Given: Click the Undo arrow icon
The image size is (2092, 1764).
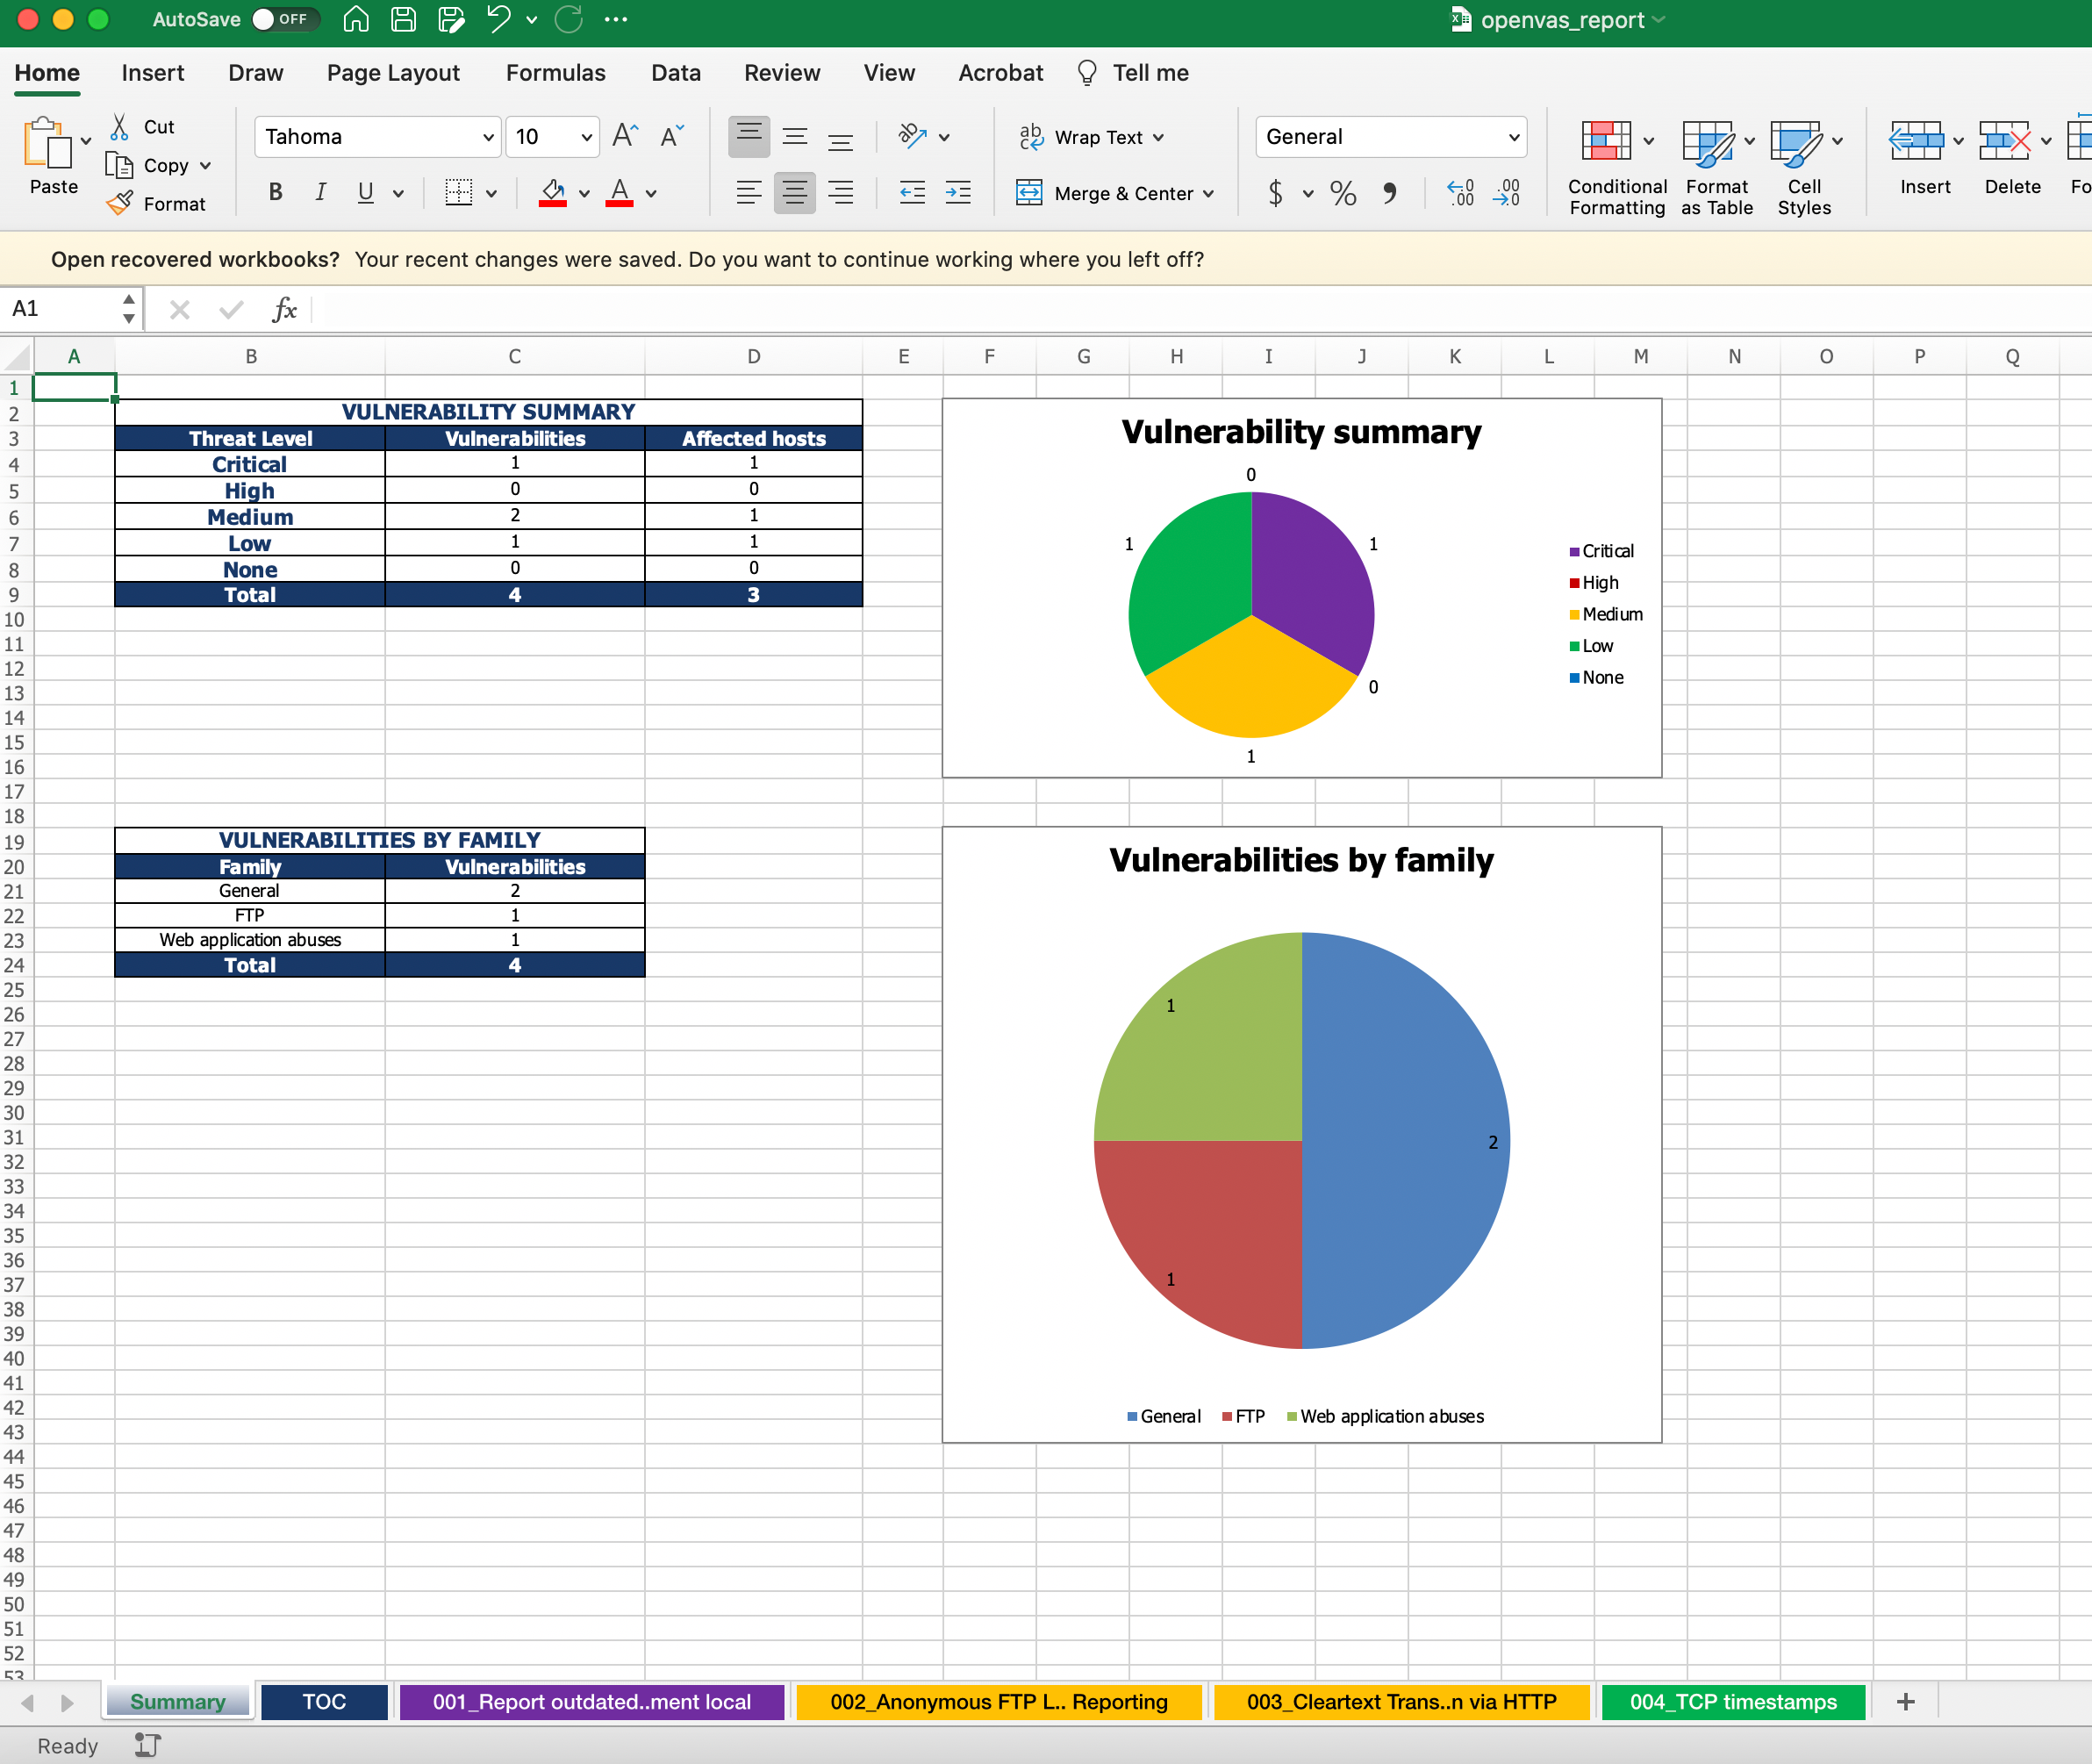Looking at the screenshot, I should click(498, 19).
